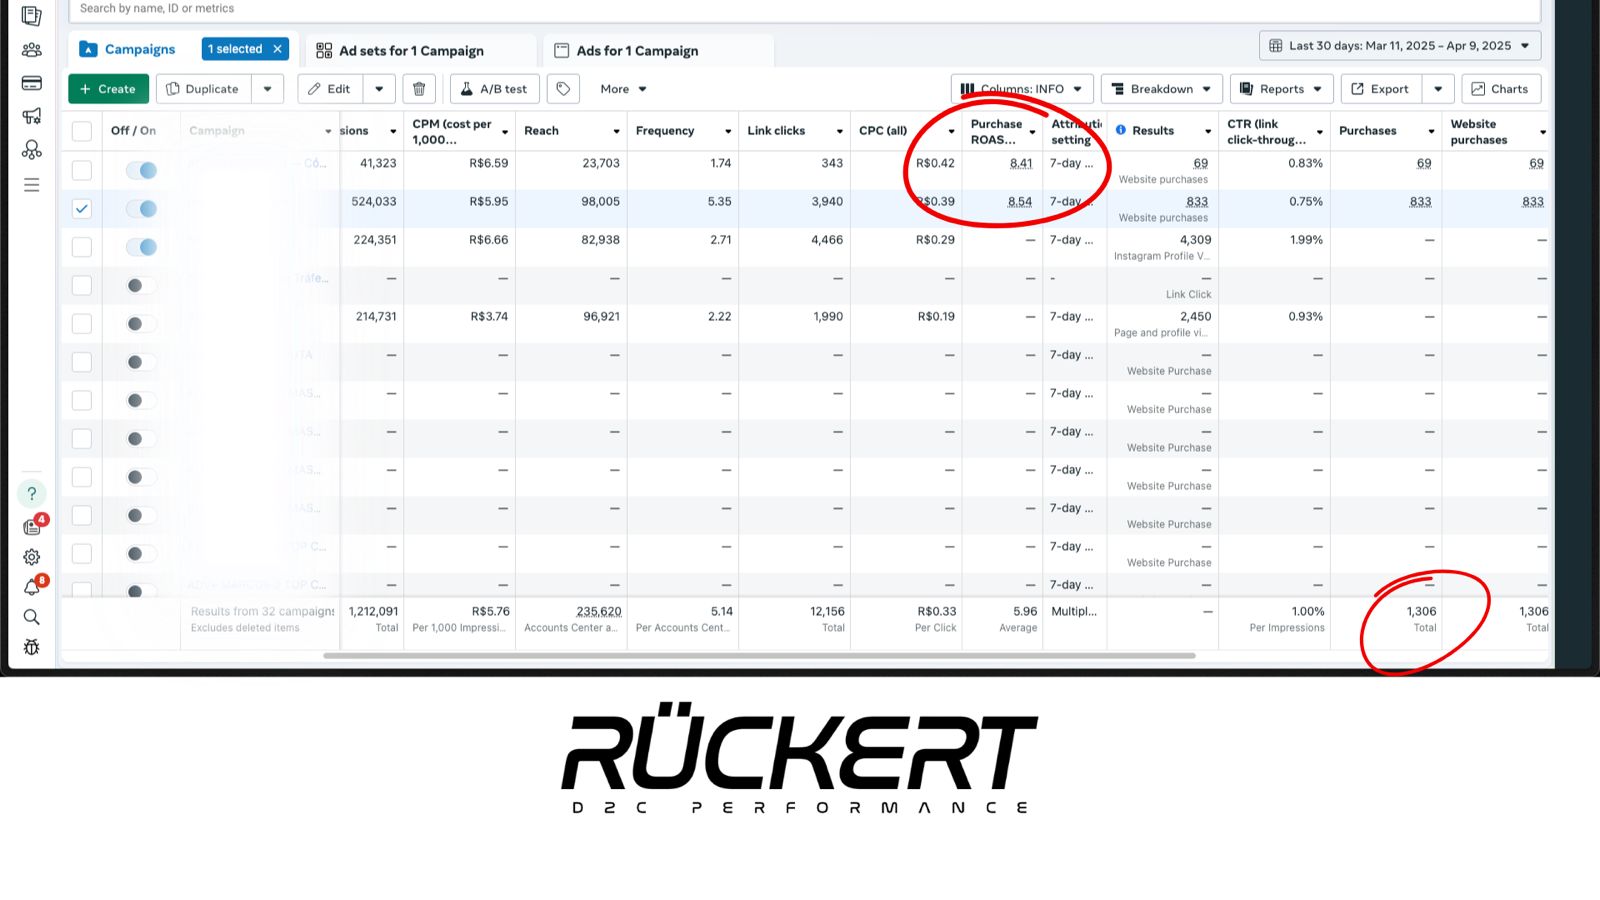The image size is (1600, 900).
Task: Turn off campaign toggle in 41,323 row
Action: 141,170
